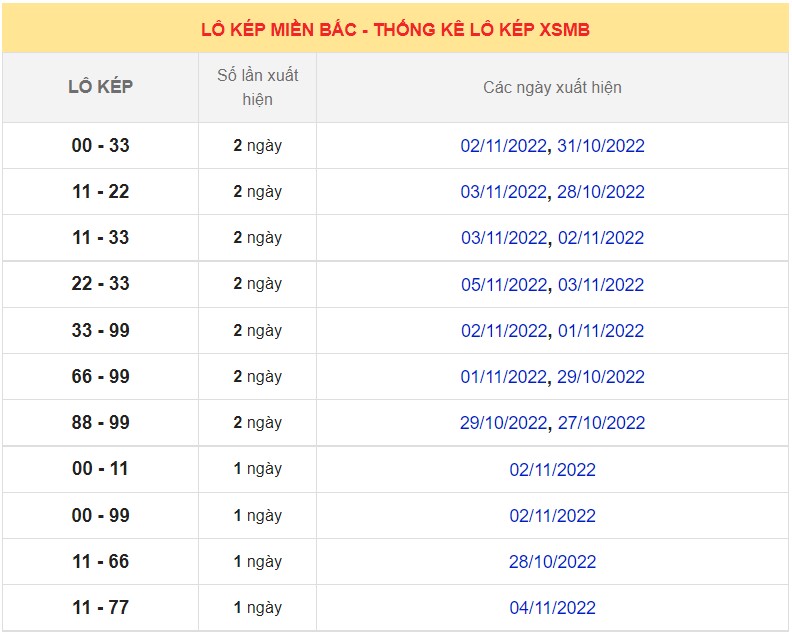Open the 27/10/2022 date in row 88 - 99
This screenshot has height=633, width=792.
coord(601,423)
